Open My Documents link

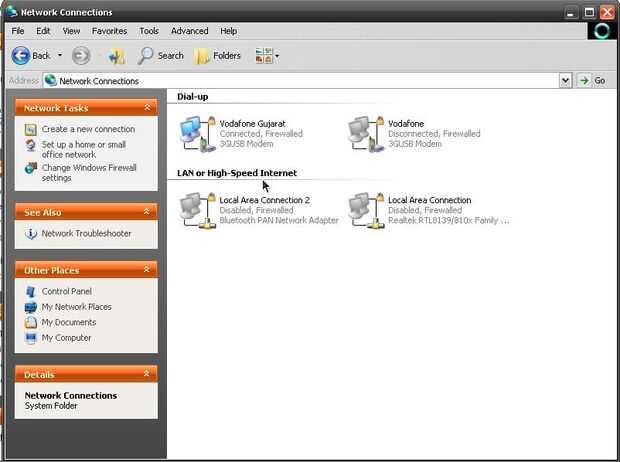[x=69, y=322]
